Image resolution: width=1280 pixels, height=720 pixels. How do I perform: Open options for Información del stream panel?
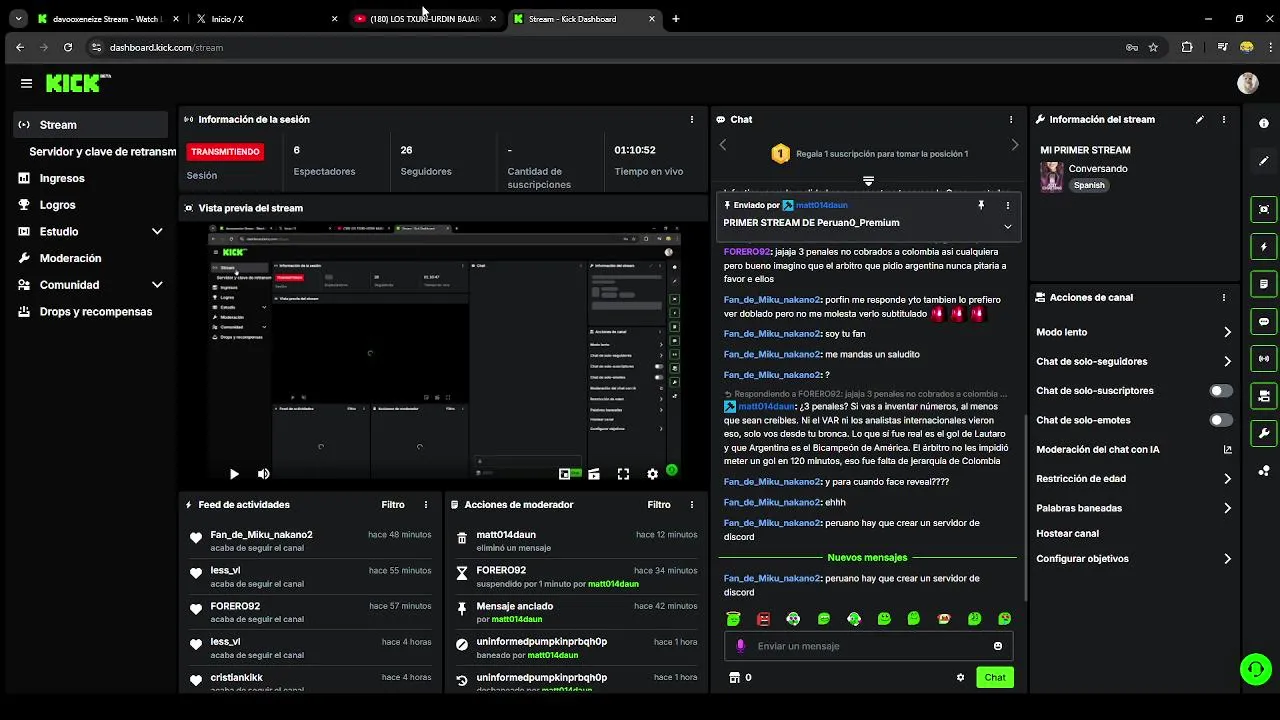[x=1224, y=119]
